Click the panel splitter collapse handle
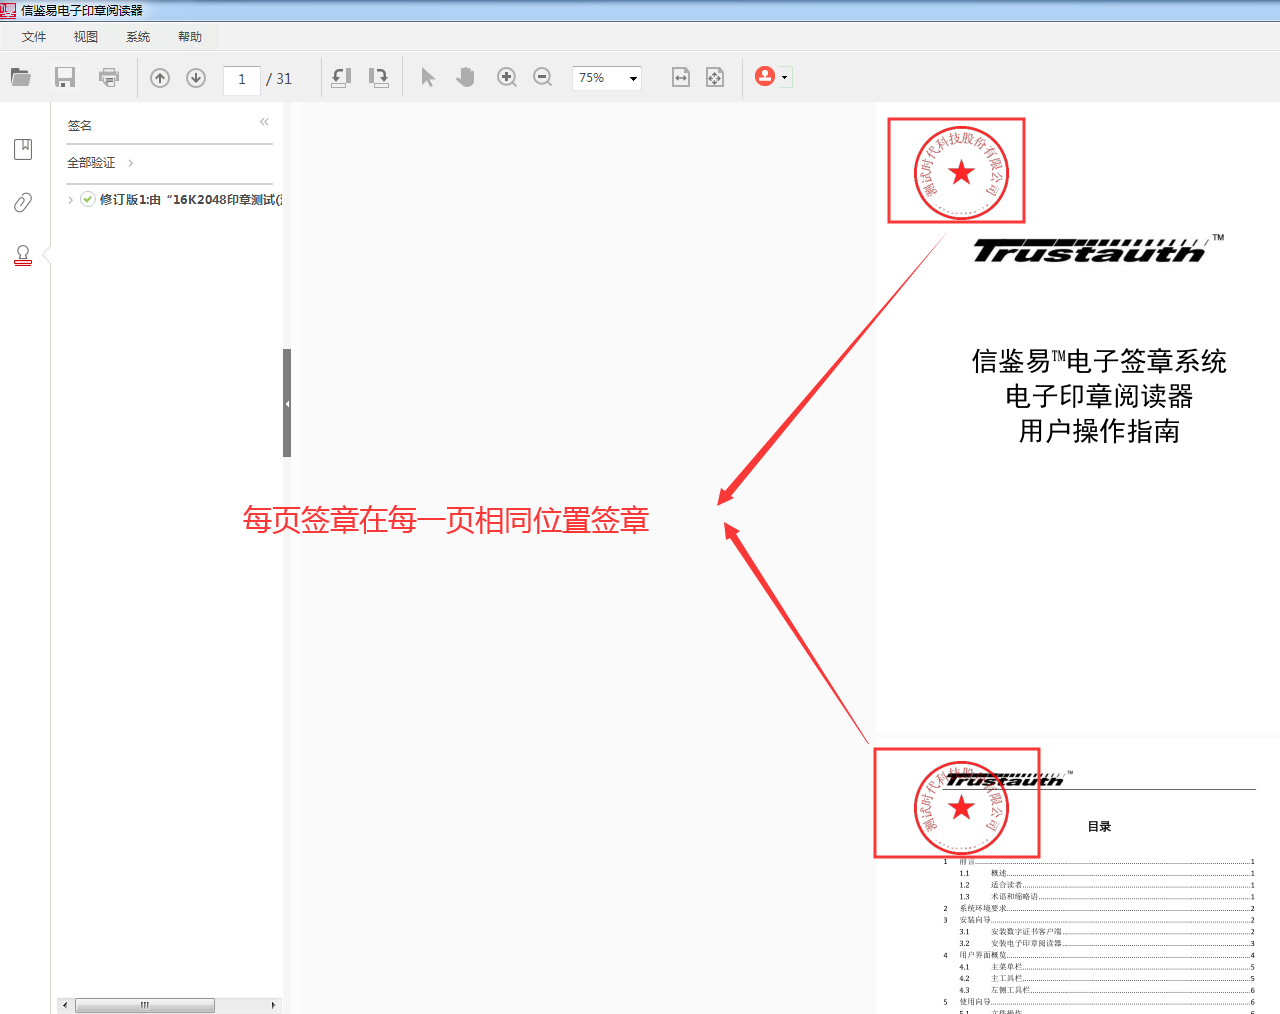 point(287,403)
